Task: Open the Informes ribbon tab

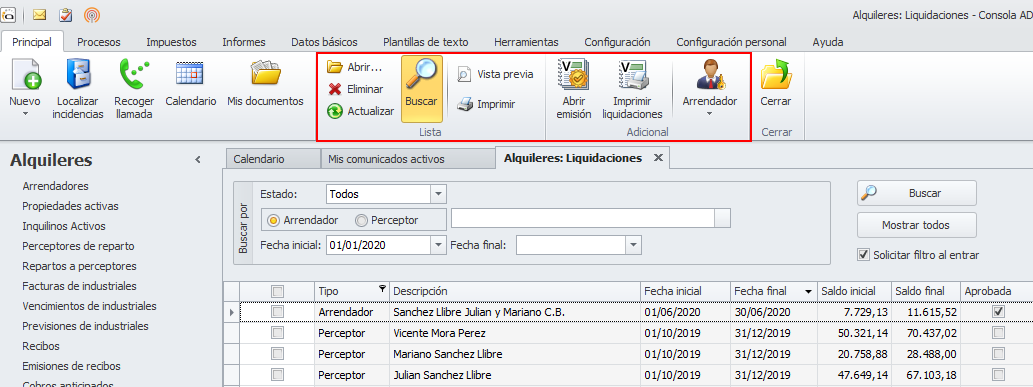Action: (x=244, y=42)
